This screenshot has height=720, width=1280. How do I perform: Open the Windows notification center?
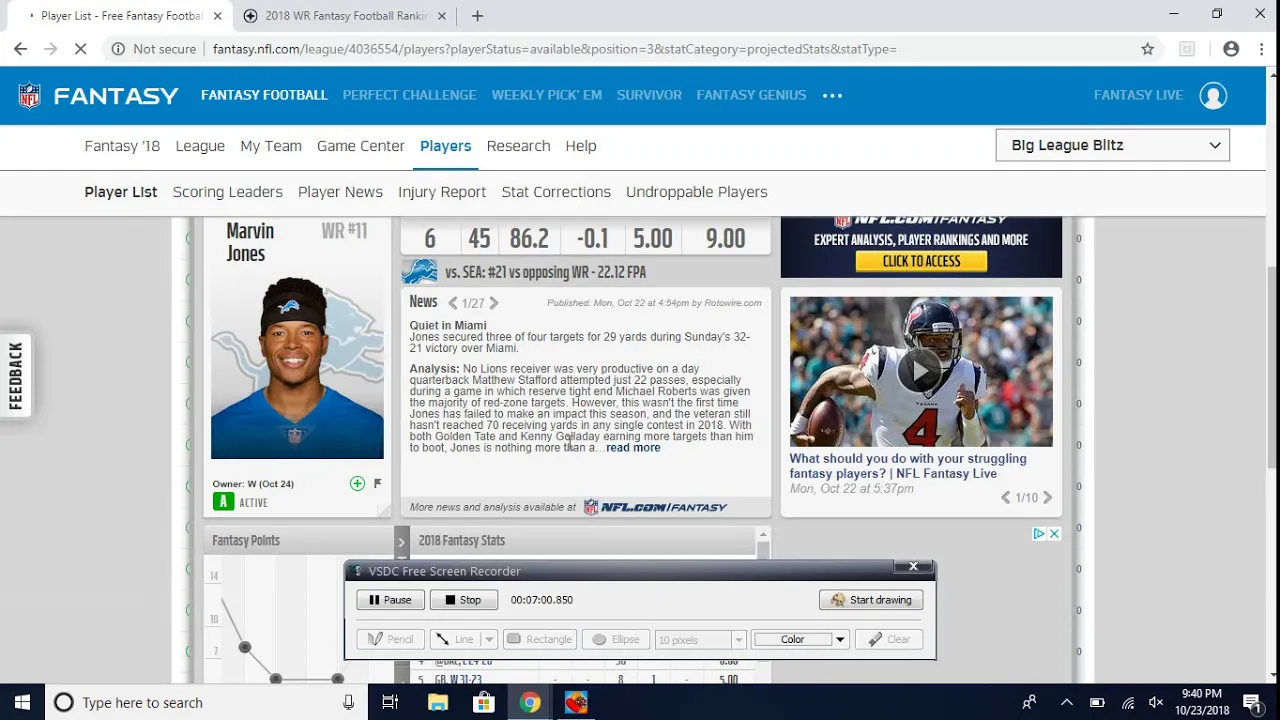[x=1252, y=703]
